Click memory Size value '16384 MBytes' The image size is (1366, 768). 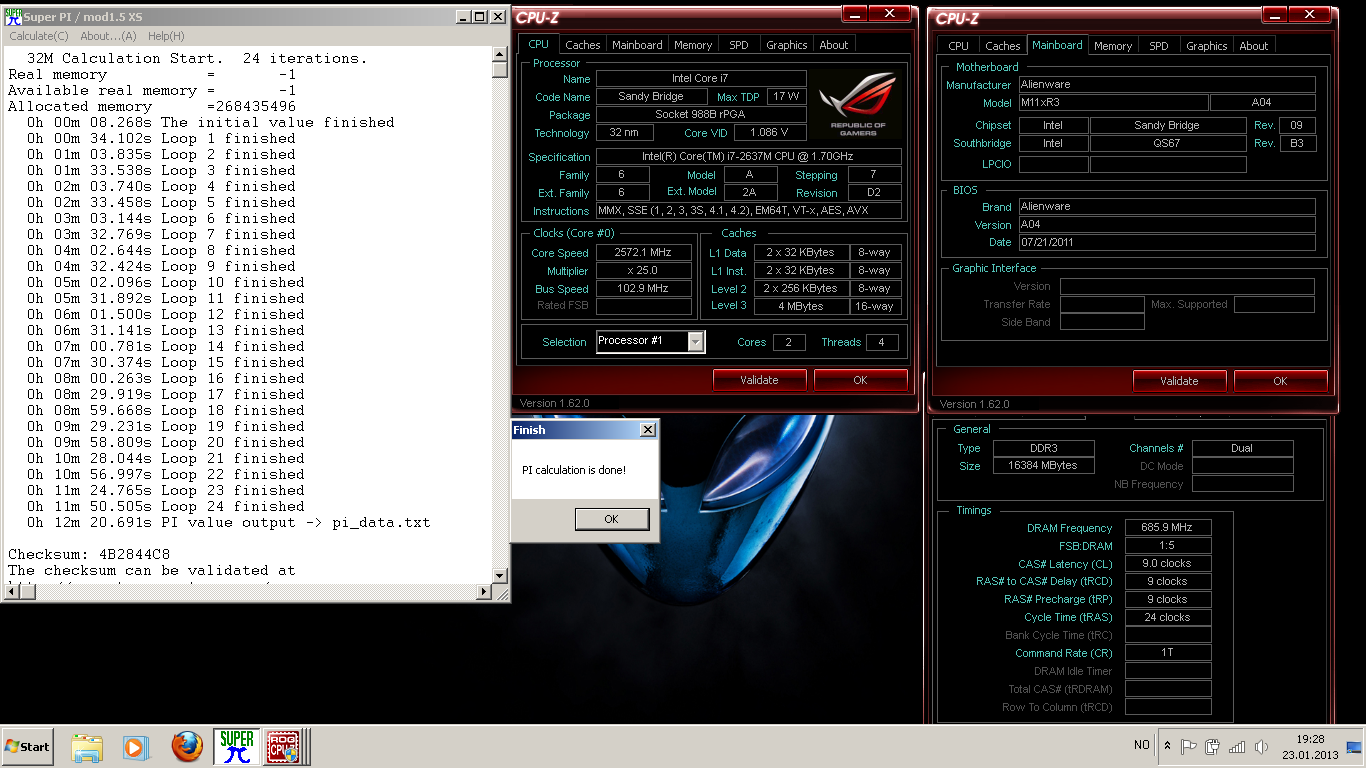click(x=1043, y=466)
